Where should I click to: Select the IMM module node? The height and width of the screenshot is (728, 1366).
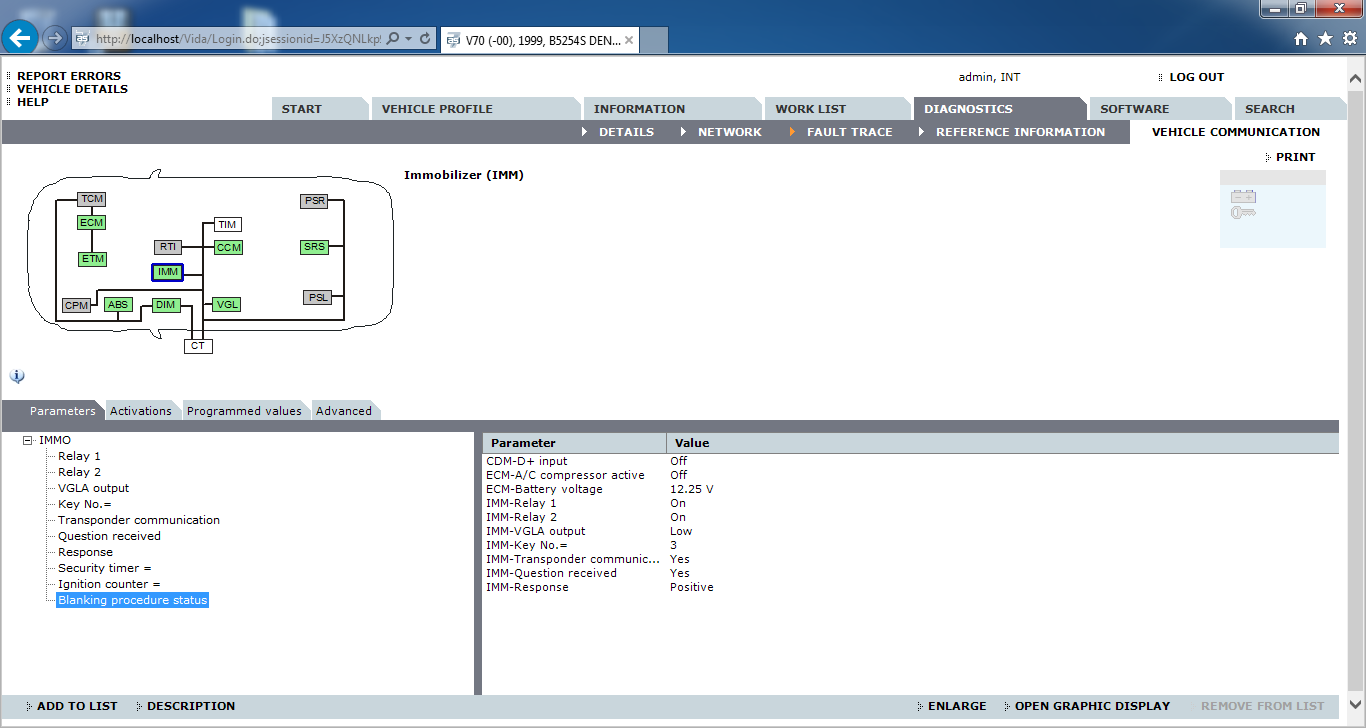(168, 272)
